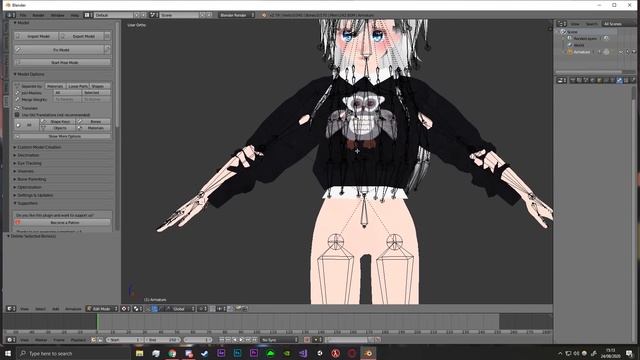The image size is (640, 360).
Task: Select World in outliner
Action: coord(579,45)
